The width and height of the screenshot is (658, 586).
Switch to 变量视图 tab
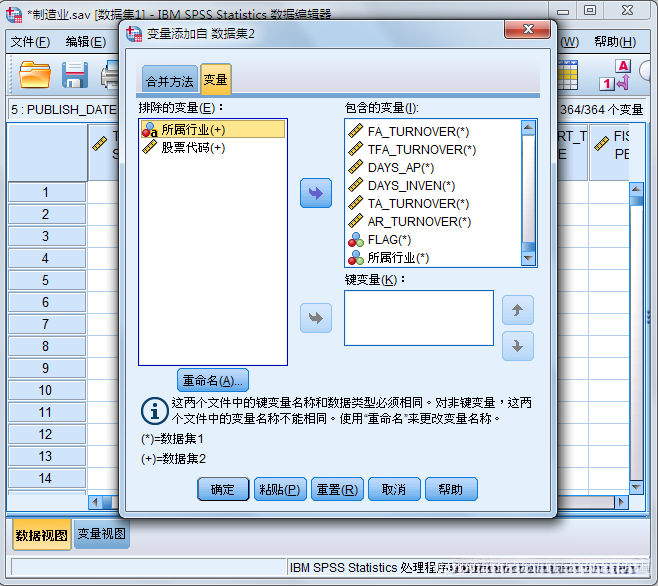tap(102, 534)
